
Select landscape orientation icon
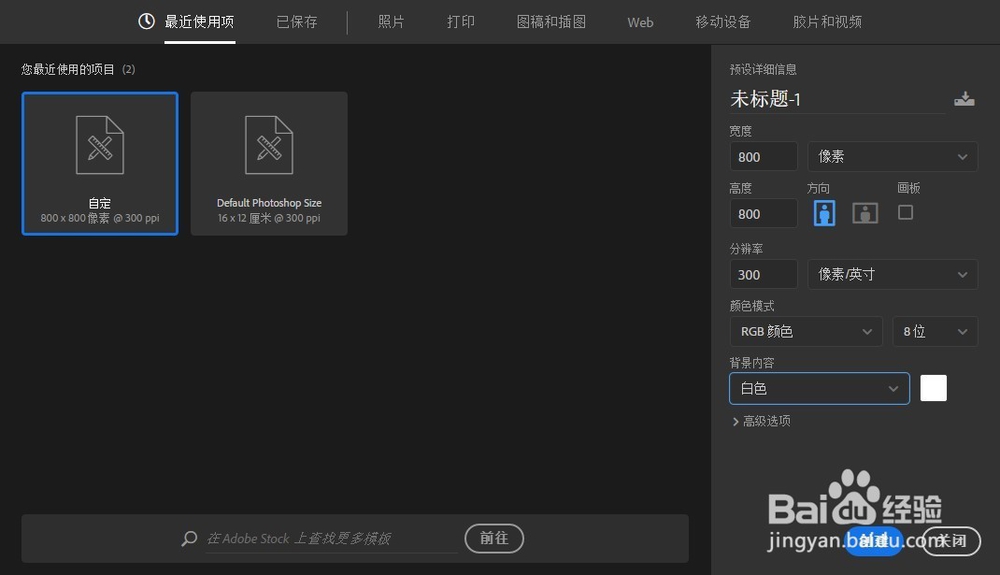pos(865,213)
